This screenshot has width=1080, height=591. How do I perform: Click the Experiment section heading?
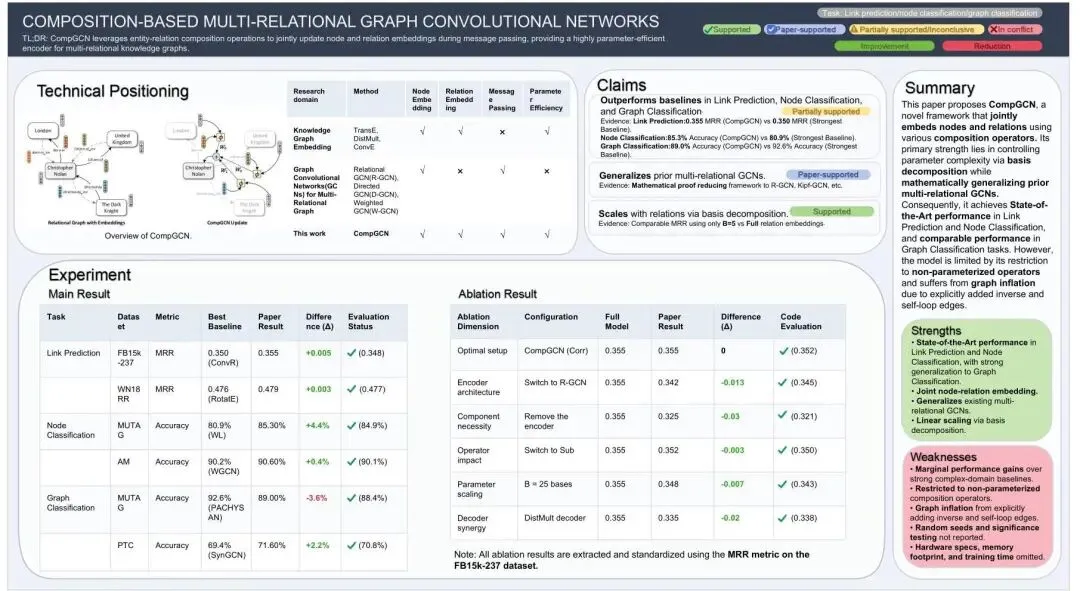point(90,275)
